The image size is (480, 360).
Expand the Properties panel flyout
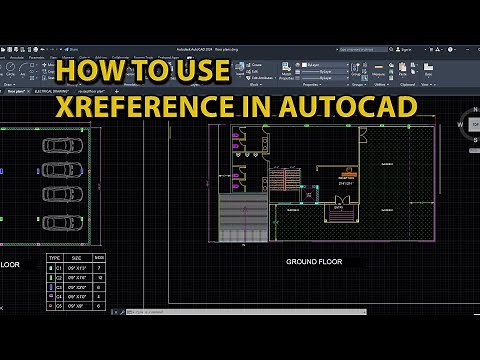[312, 85]
